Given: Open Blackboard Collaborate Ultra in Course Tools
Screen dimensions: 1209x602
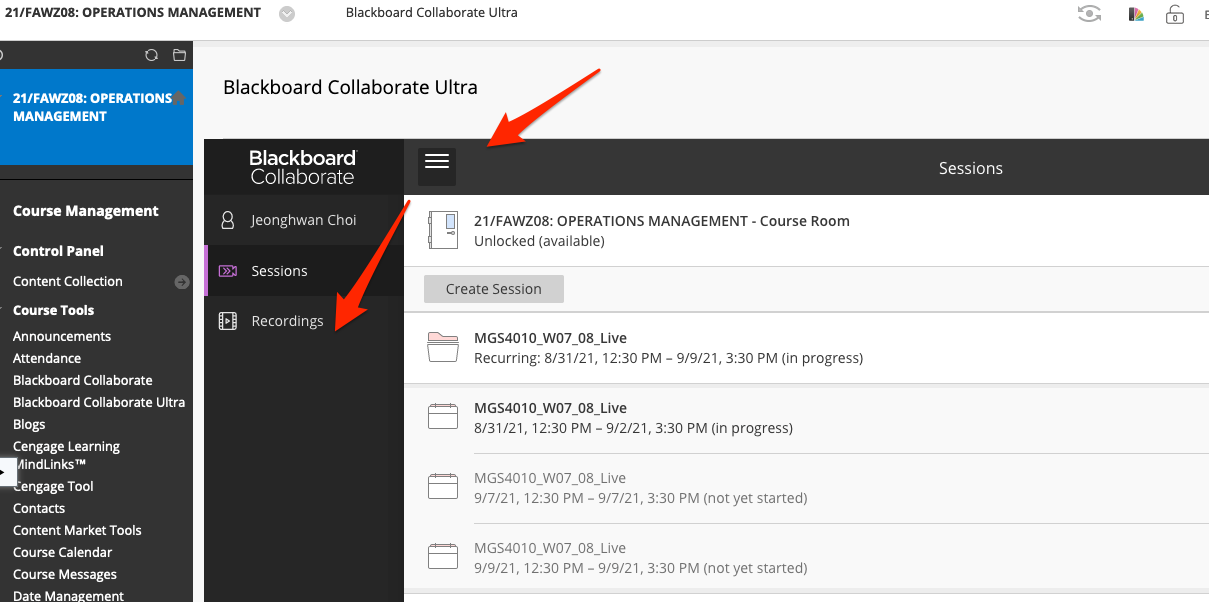Looking at the screenshot, I should tap(99, 403).
